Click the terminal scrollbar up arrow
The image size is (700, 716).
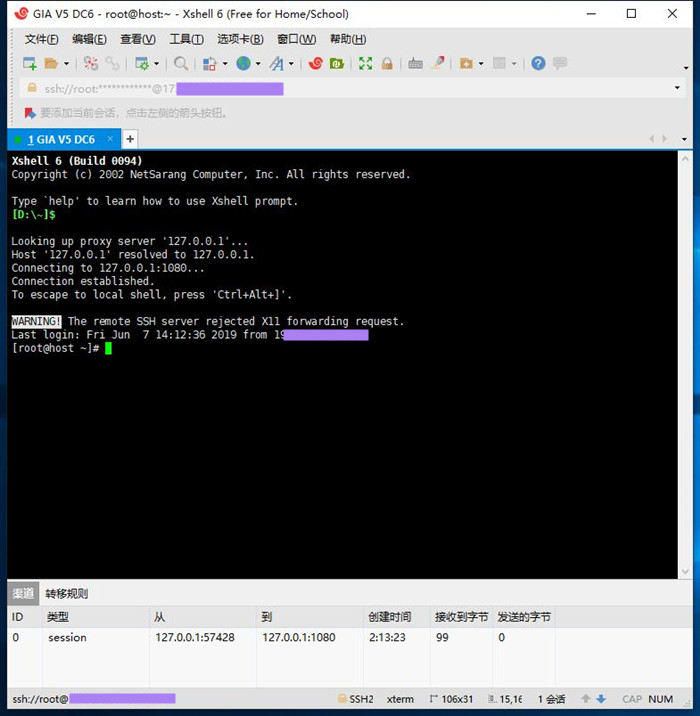[x=685, y=159]
